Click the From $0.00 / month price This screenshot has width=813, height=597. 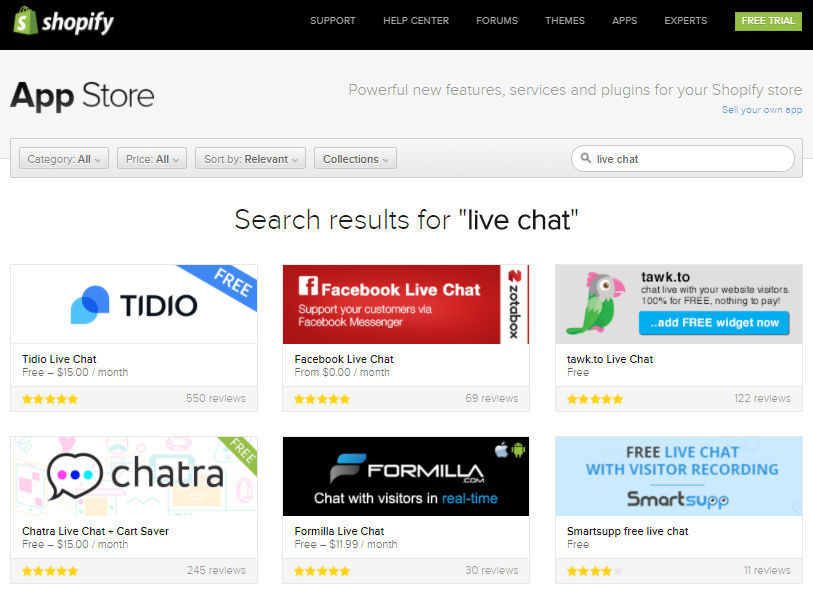tap(342, 372)
